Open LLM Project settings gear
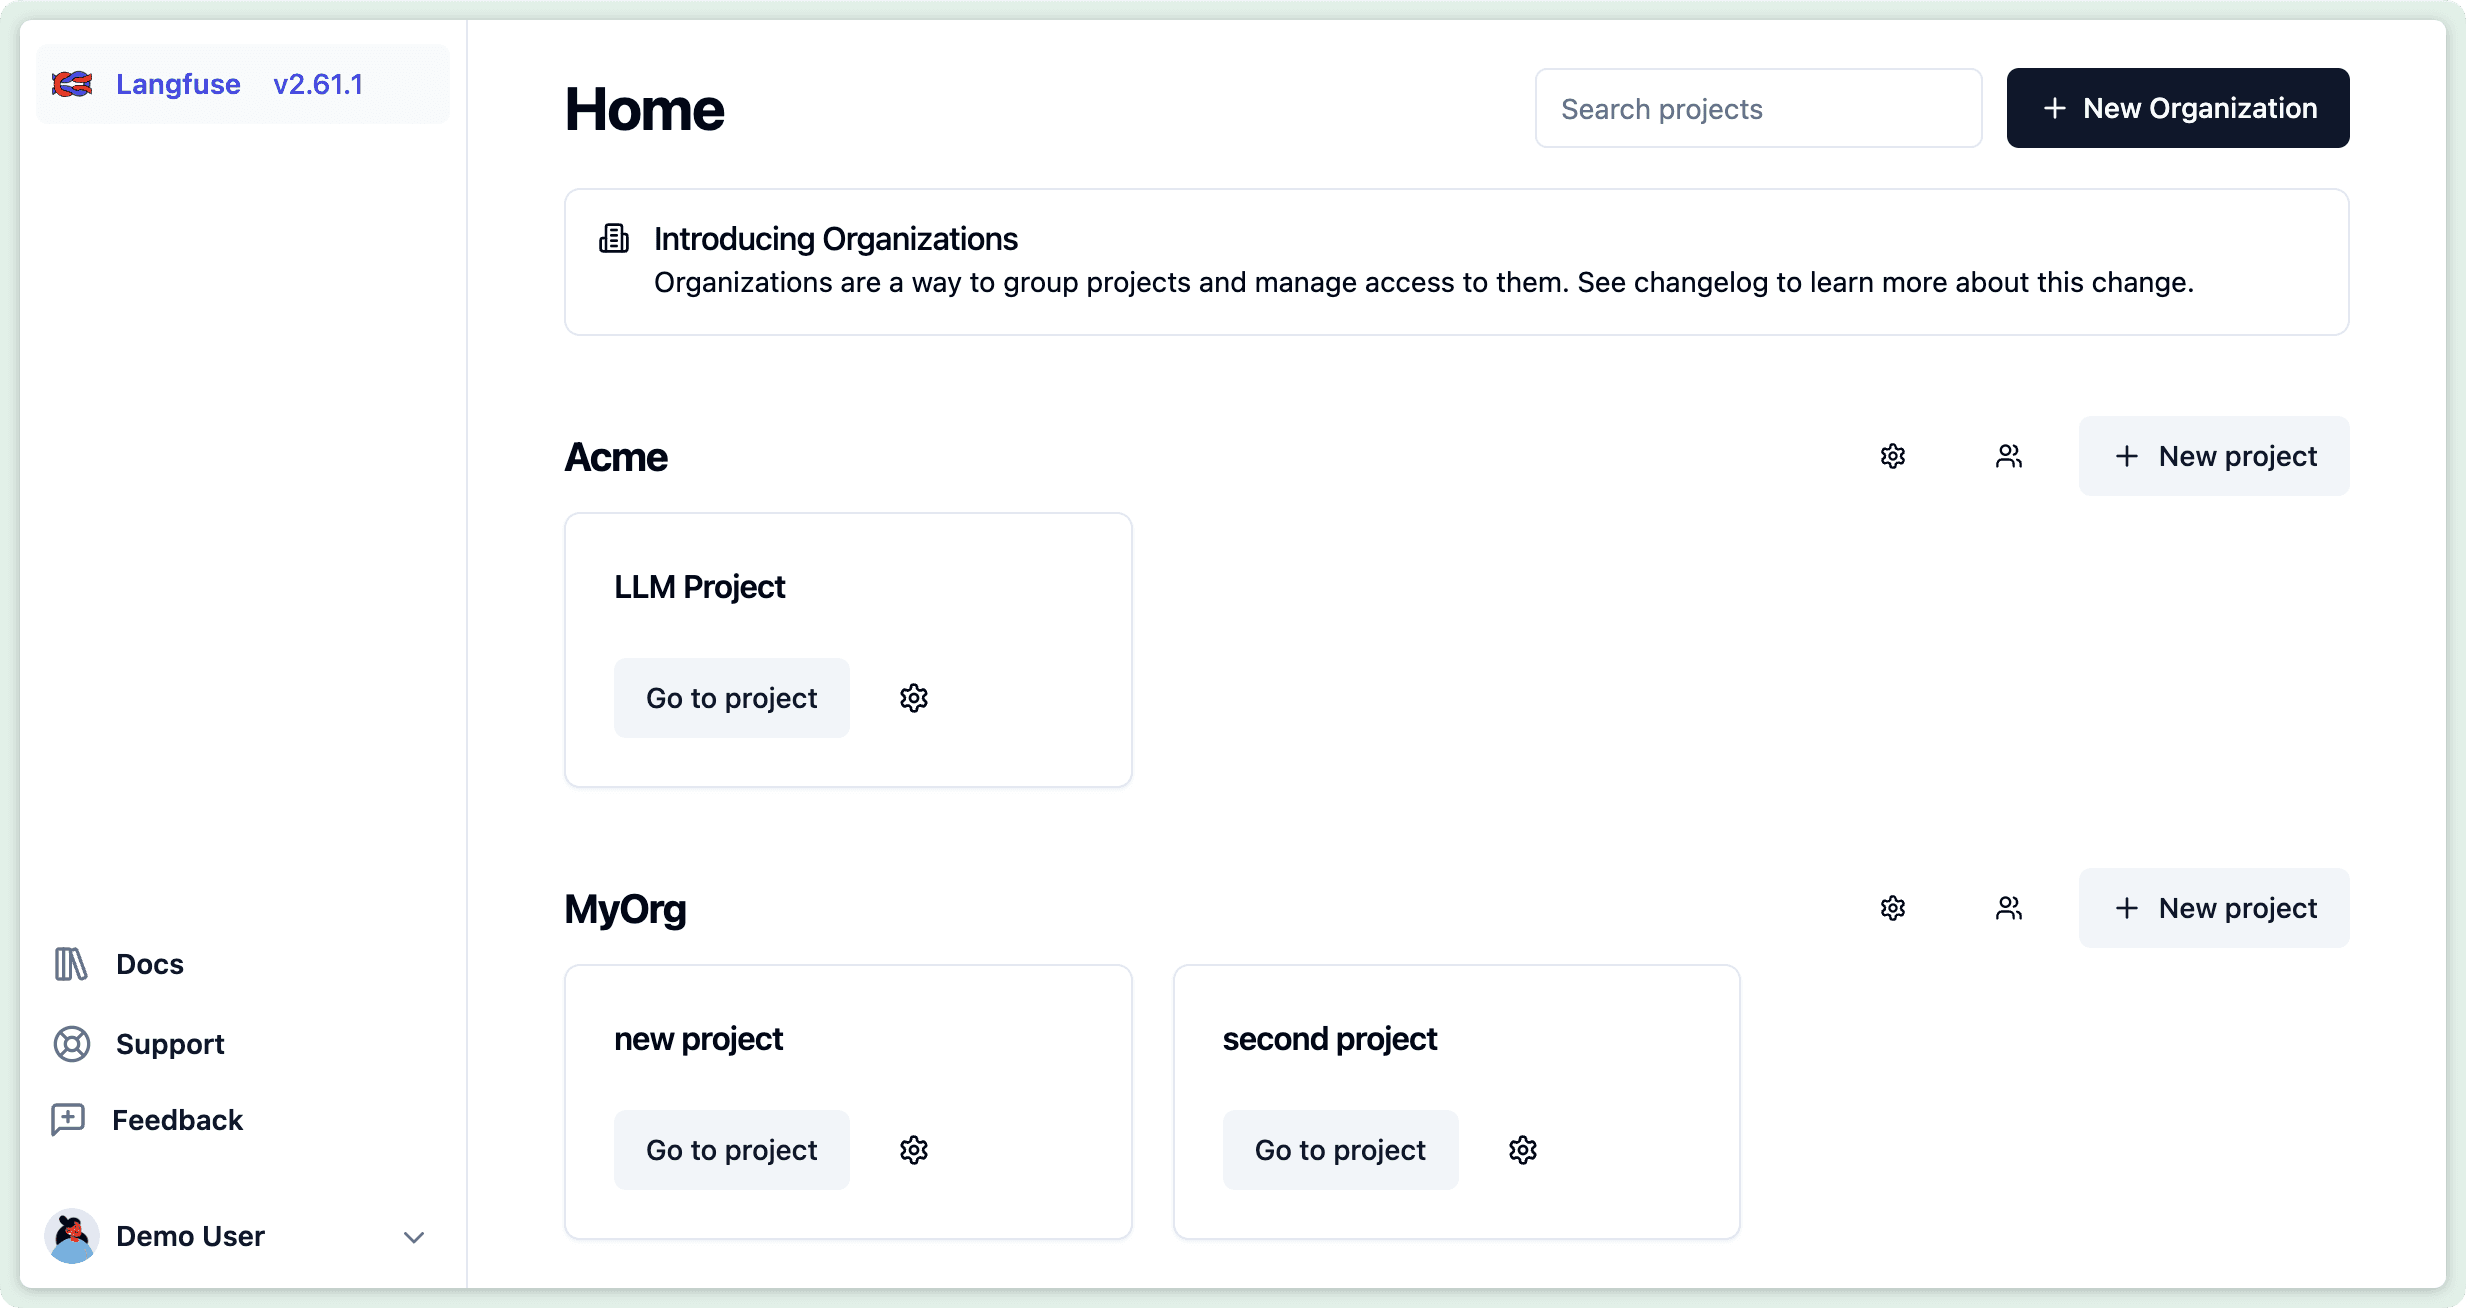 coord(913,697)
